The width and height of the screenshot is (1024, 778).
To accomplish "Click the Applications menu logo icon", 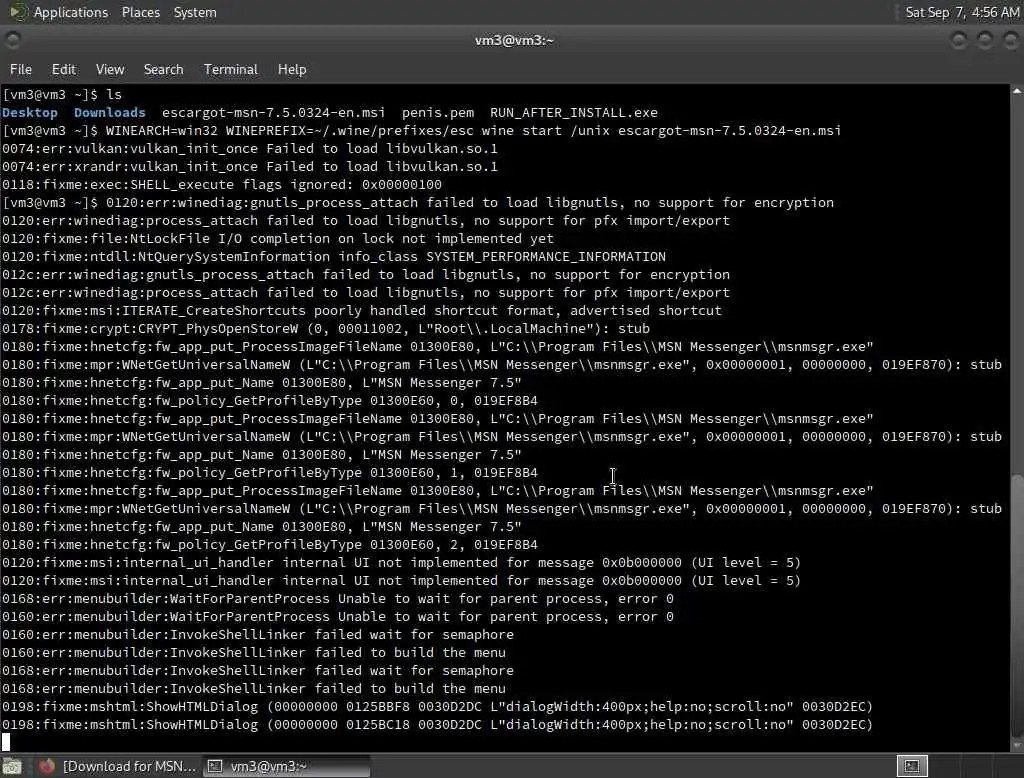I will click(x=18, y=12).
